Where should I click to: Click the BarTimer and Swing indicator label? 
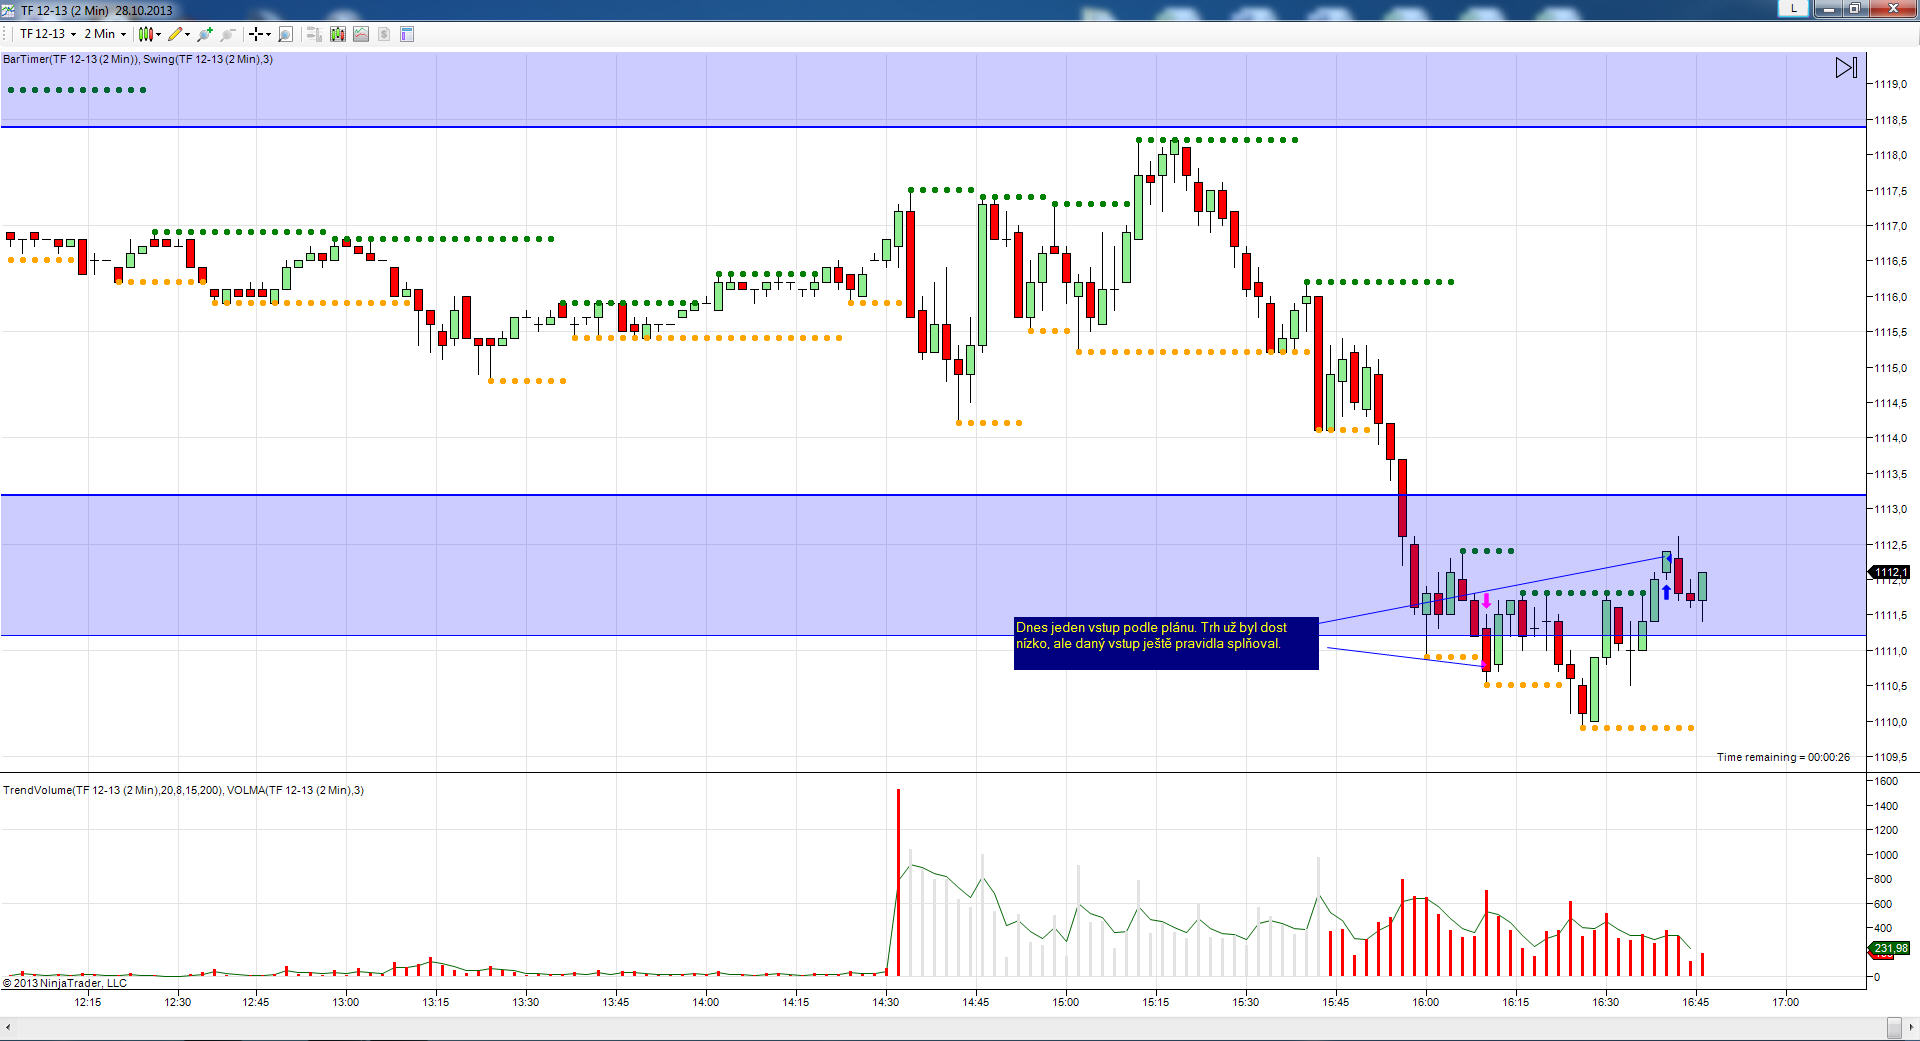pyautogui.click(x=138, y=59)
